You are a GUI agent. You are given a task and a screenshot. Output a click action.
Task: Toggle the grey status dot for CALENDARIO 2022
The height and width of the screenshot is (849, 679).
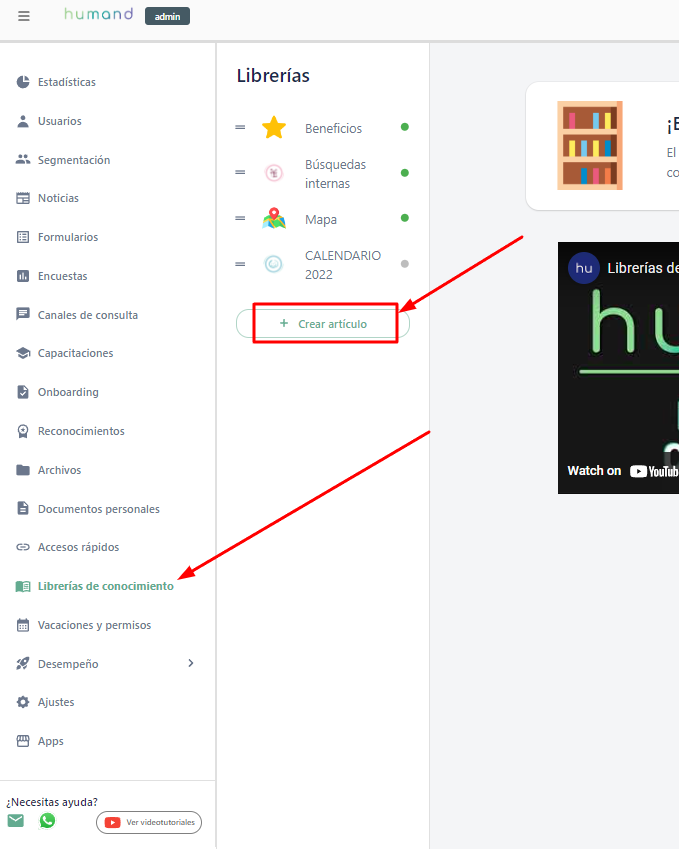pos(405,264)
